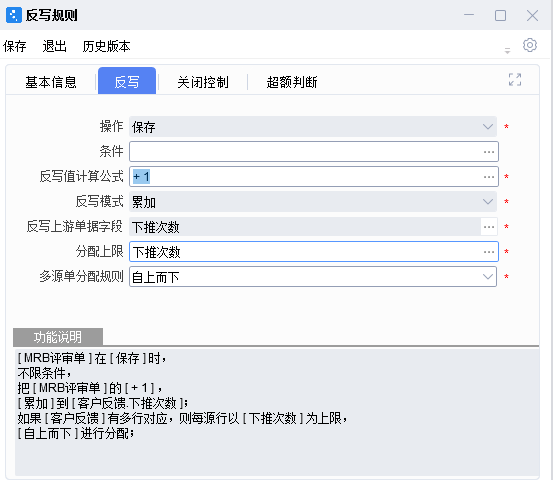Click the 反写规则 app icon in title bar
The height and width of the screenshot is (480, 553).
(14, 15)
